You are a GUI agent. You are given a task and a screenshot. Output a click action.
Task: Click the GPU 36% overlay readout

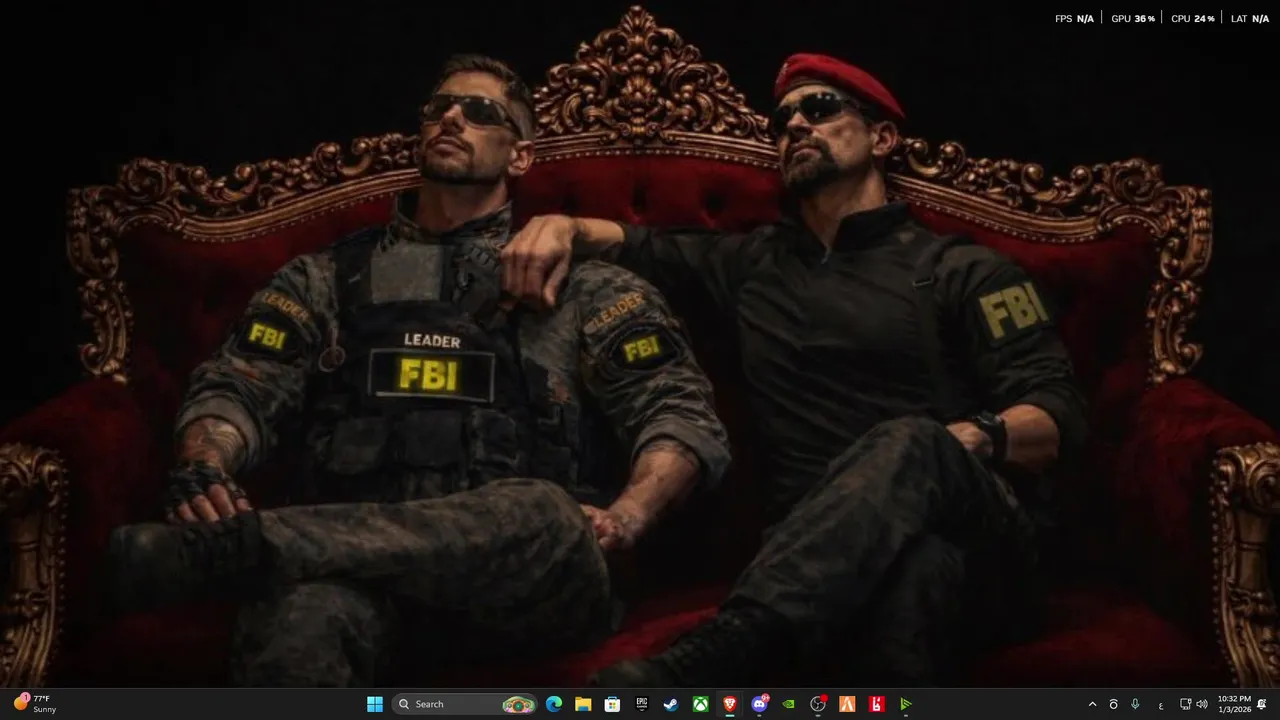pos(1133,19)
